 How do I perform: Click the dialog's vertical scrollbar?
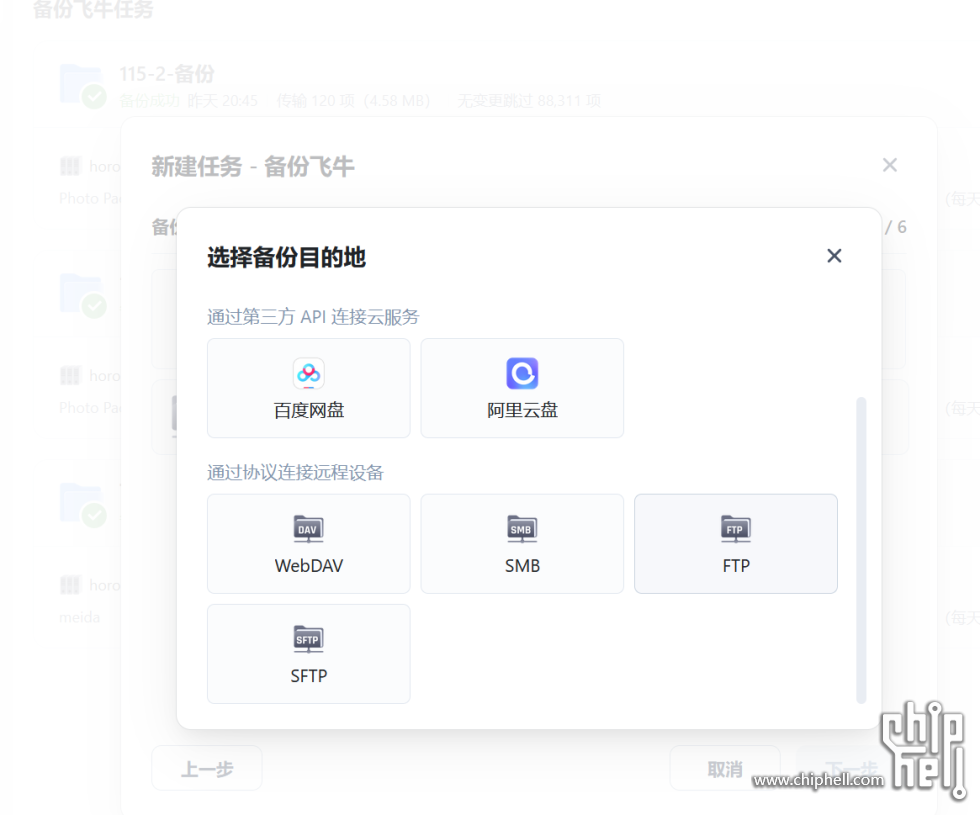[861, 550]
